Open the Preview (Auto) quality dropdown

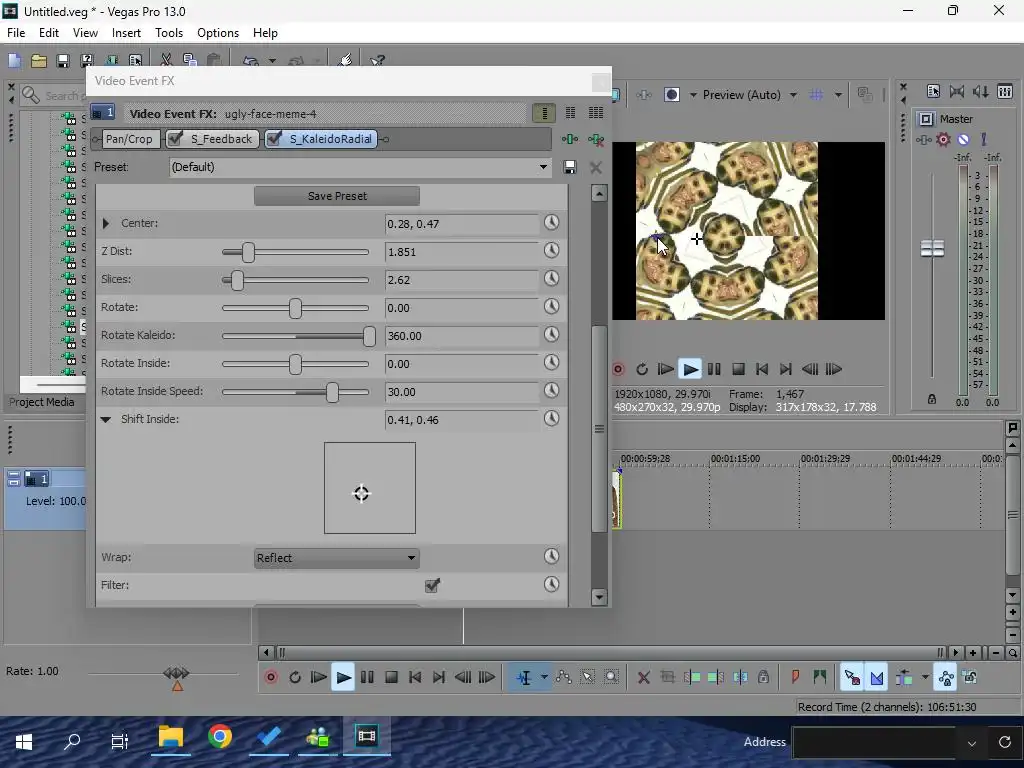793,95
